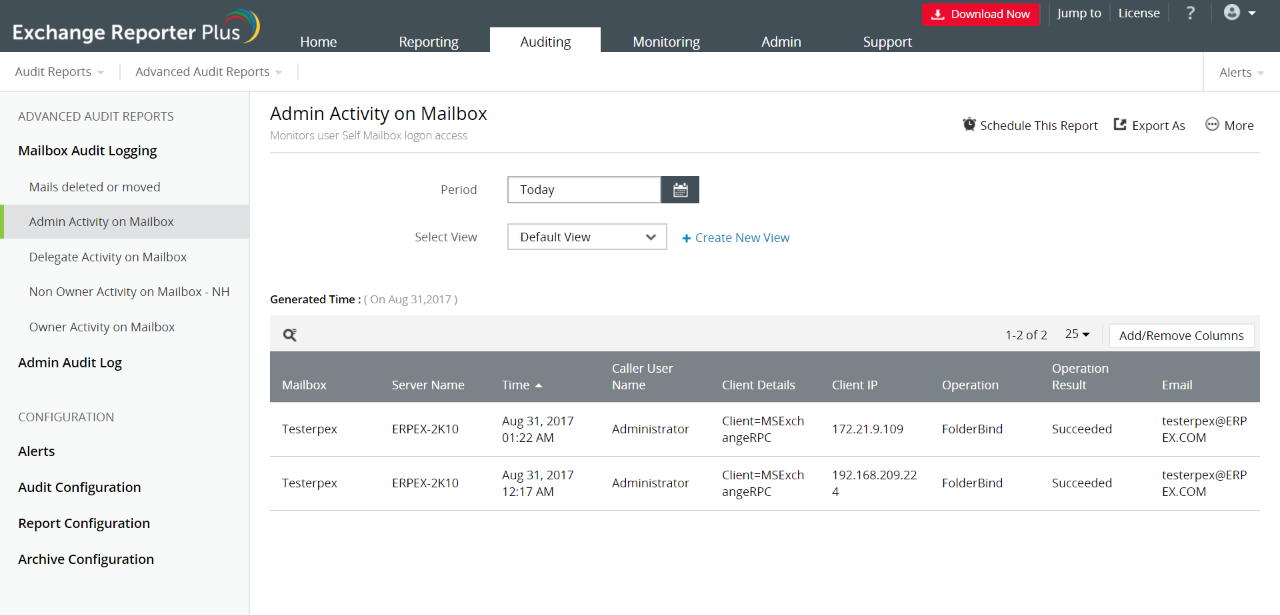Viewport: 1280px width, 615px height.
Task: Expand Mailbox Audit Logging in sidebar
Action: [87, 151]
